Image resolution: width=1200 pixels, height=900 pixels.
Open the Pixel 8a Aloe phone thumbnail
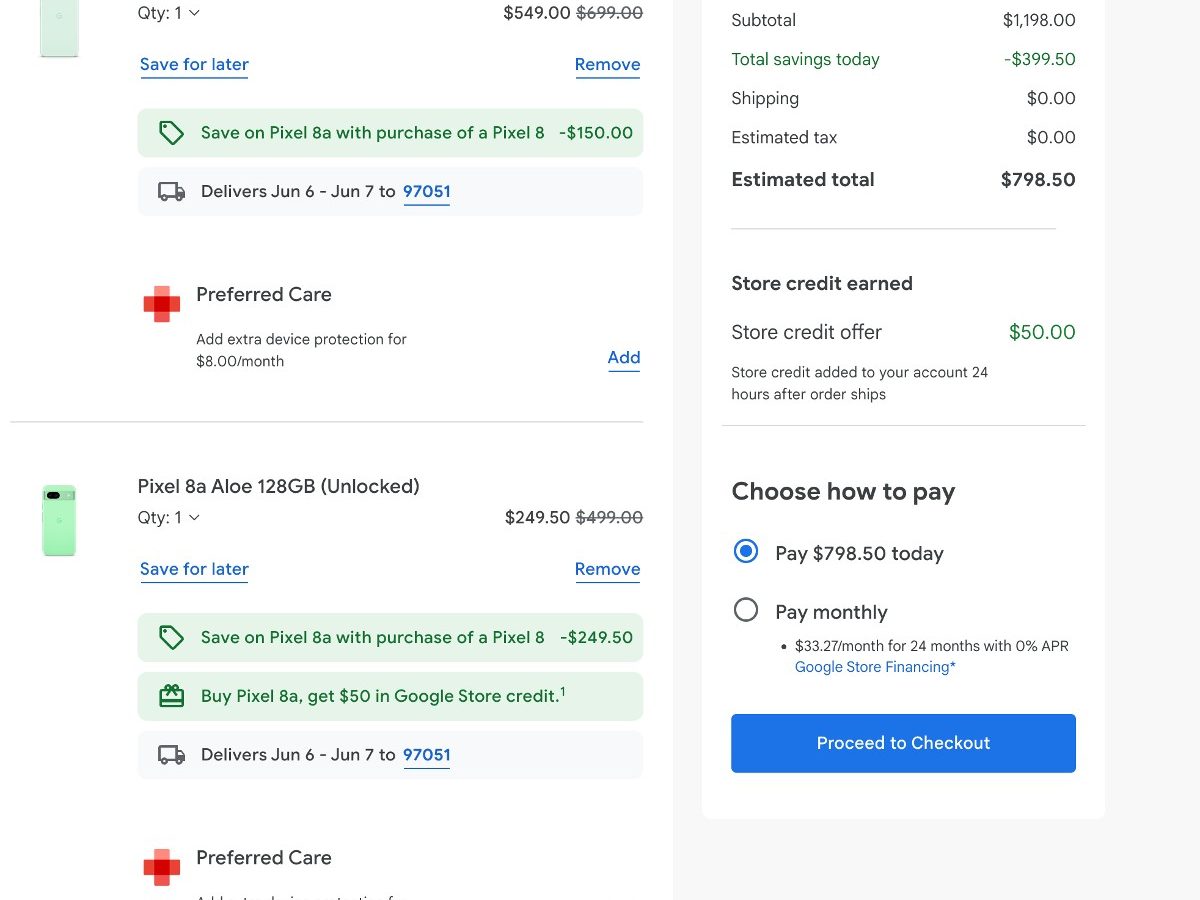coord(59,520)
